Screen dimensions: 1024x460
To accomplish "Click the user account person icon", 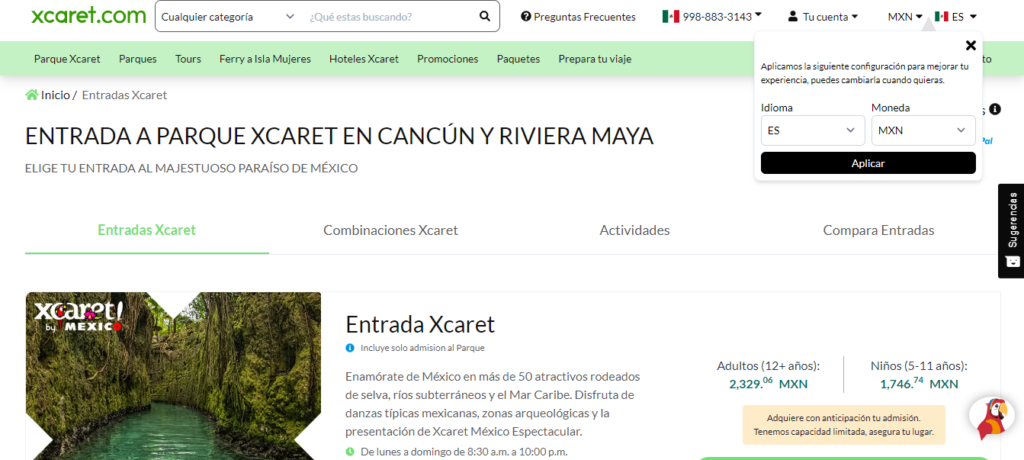I will 793,16.
